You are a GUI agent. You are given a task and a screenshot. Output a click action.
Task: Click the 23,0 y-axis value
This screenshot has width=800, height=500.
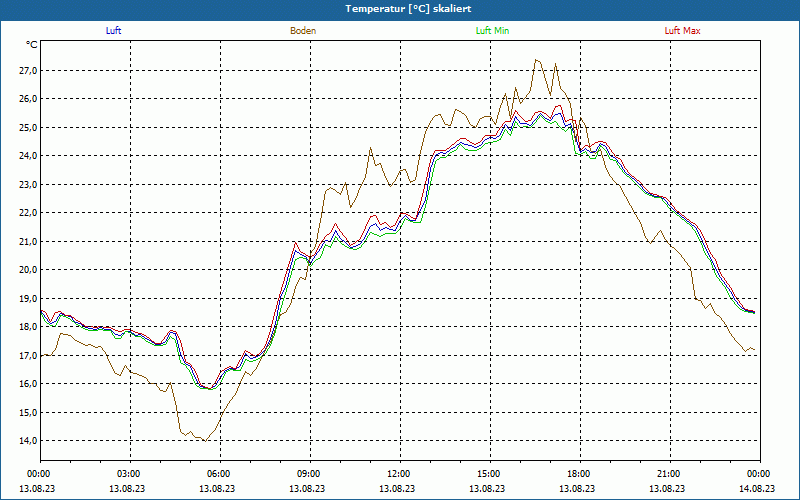click(x=29, y=184)
